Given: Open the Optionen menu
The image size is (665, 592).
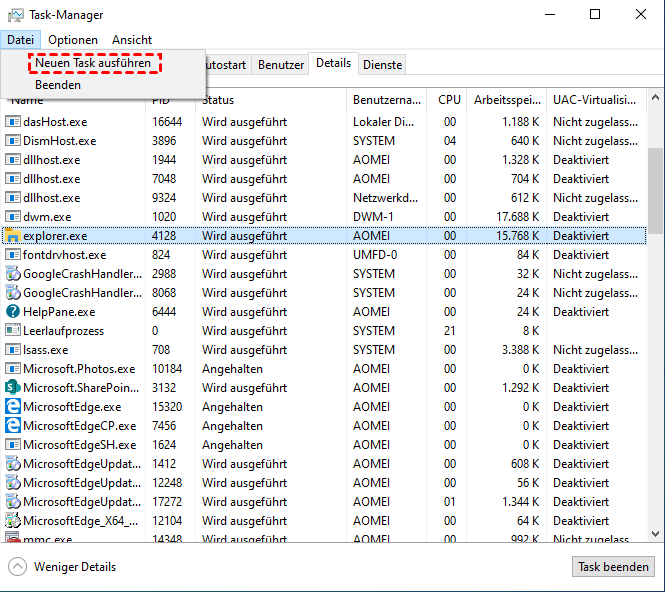Looking at the screenshot, I should [73, 40].
